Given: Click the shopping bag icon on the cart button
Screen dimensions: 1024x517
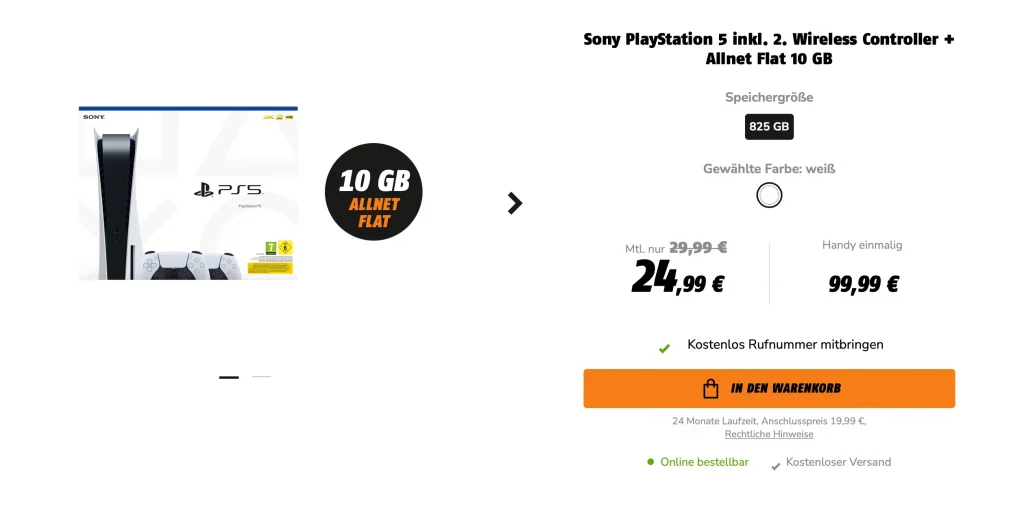Looking at the screenshot, I should point(711,388).
